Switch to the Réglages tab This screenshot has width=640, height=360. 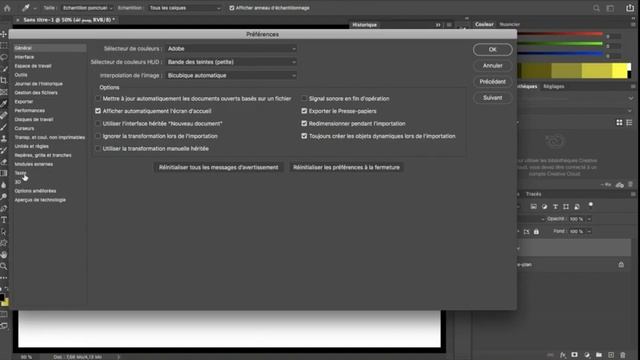coord(554,87)
